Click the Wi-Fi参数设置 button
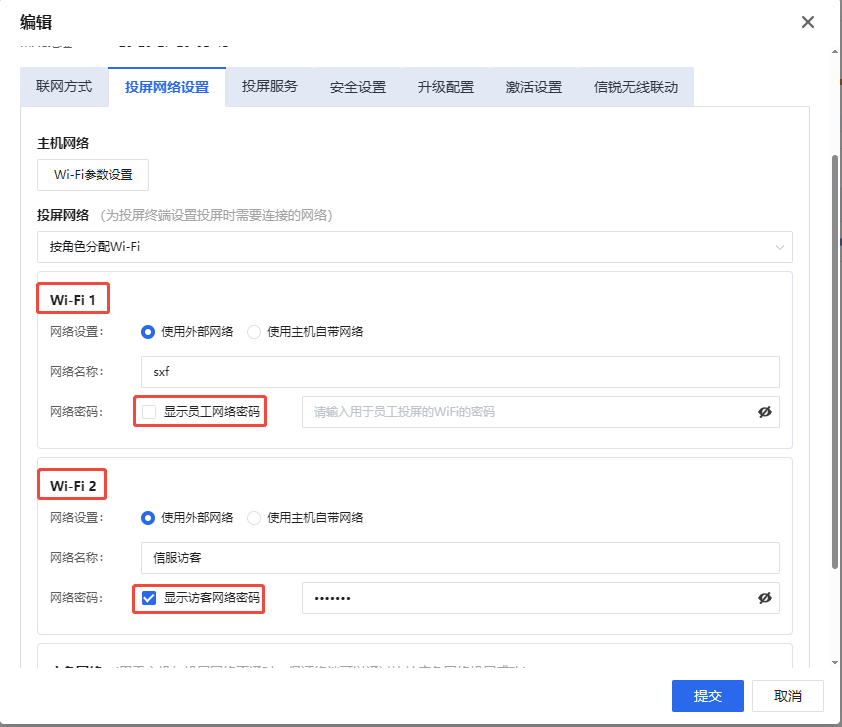 click(93, 174)
